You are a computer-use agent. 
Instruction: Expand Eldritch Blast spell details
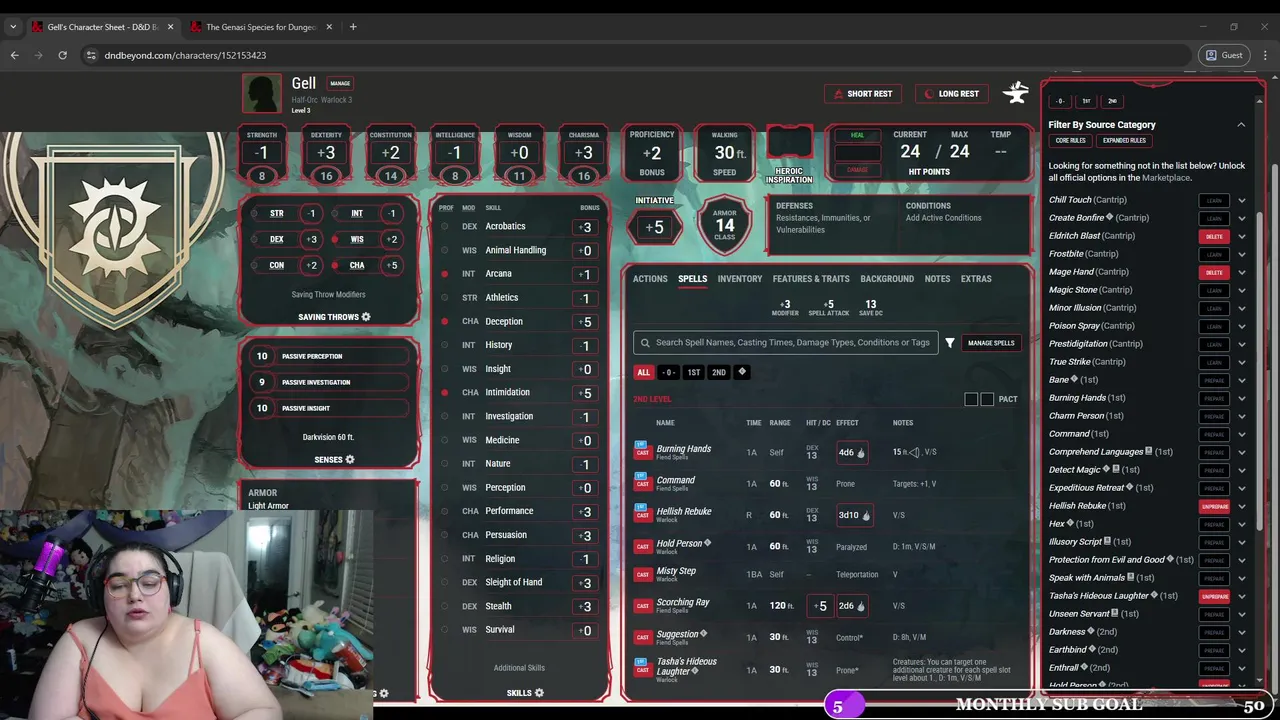1241,236
